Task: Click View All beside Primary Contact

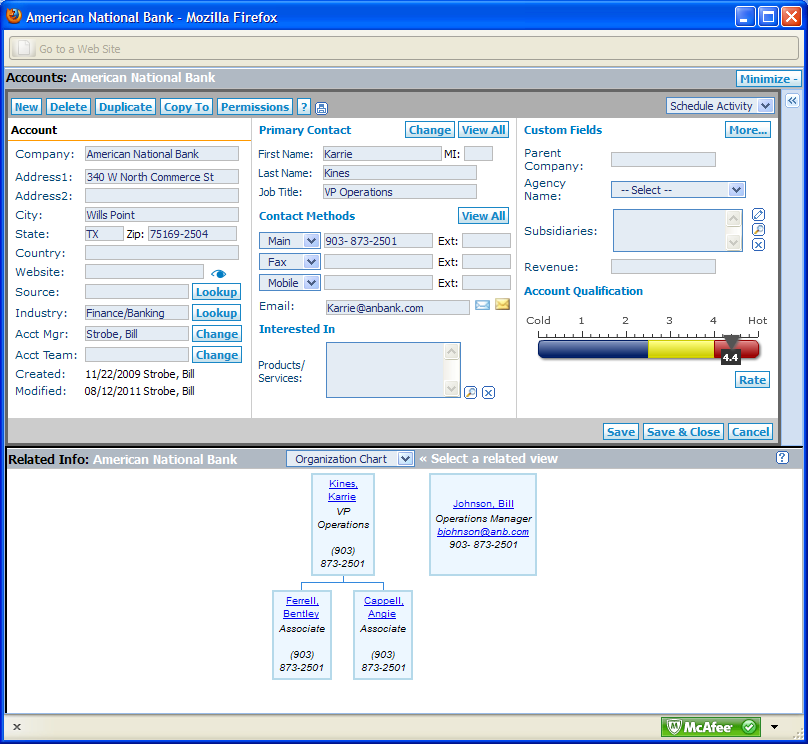Action: 483,130
